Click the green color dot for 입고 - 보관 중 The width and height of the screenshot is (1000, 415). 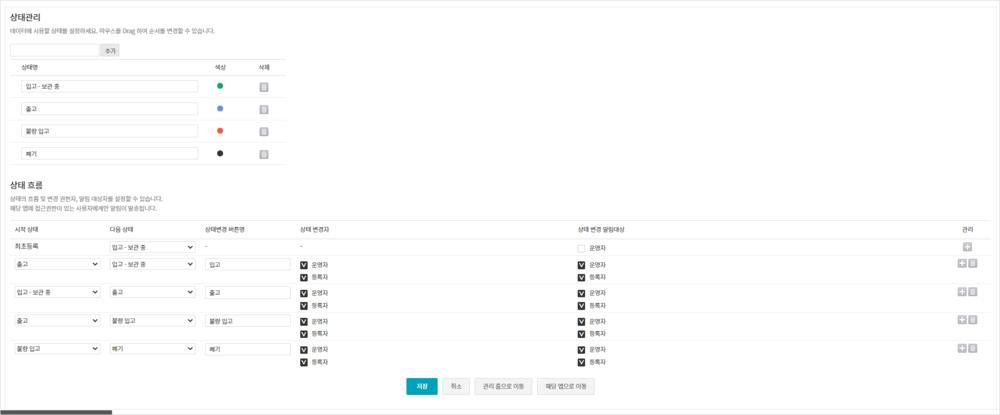[220, 86]
